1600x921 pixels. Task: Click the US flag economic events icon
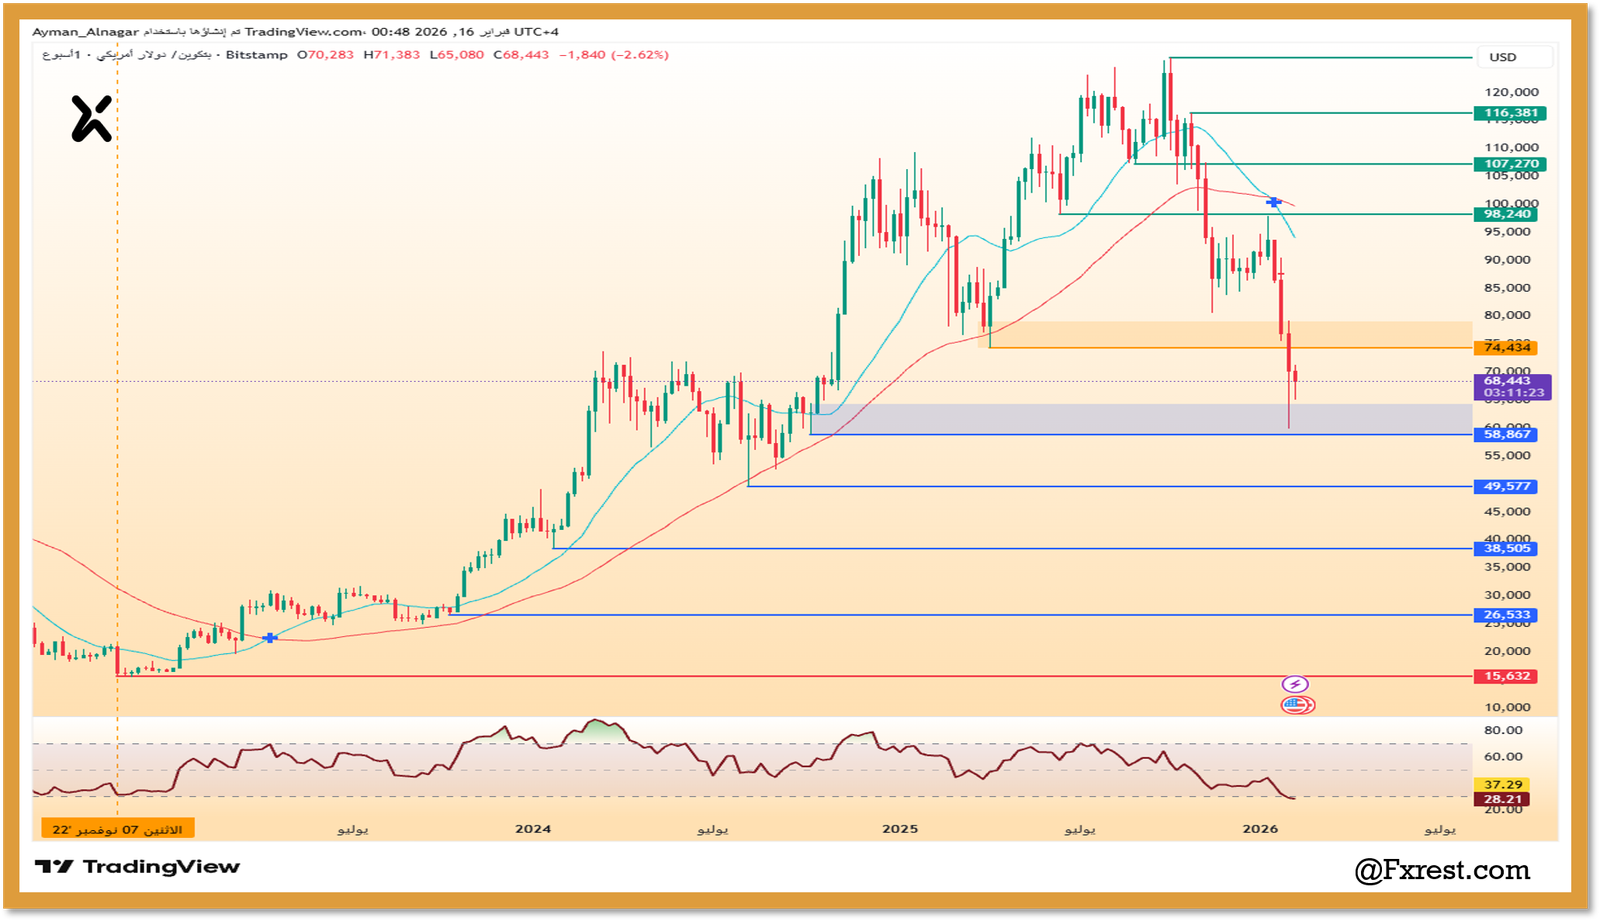1297,705
